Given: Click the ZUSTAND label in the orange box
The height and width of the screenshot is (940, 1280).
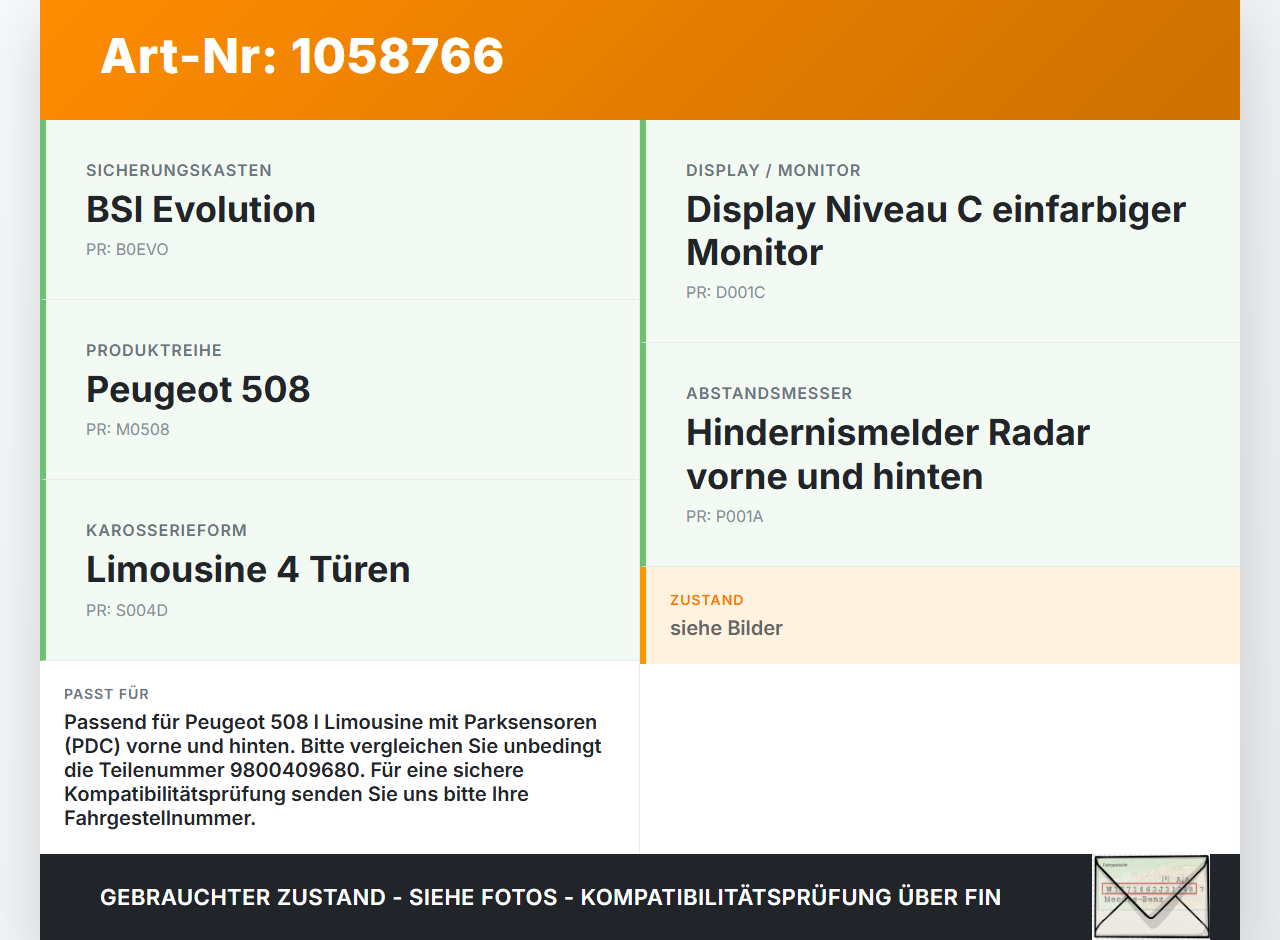Looking at the screenshot, I should pos(707,600).
